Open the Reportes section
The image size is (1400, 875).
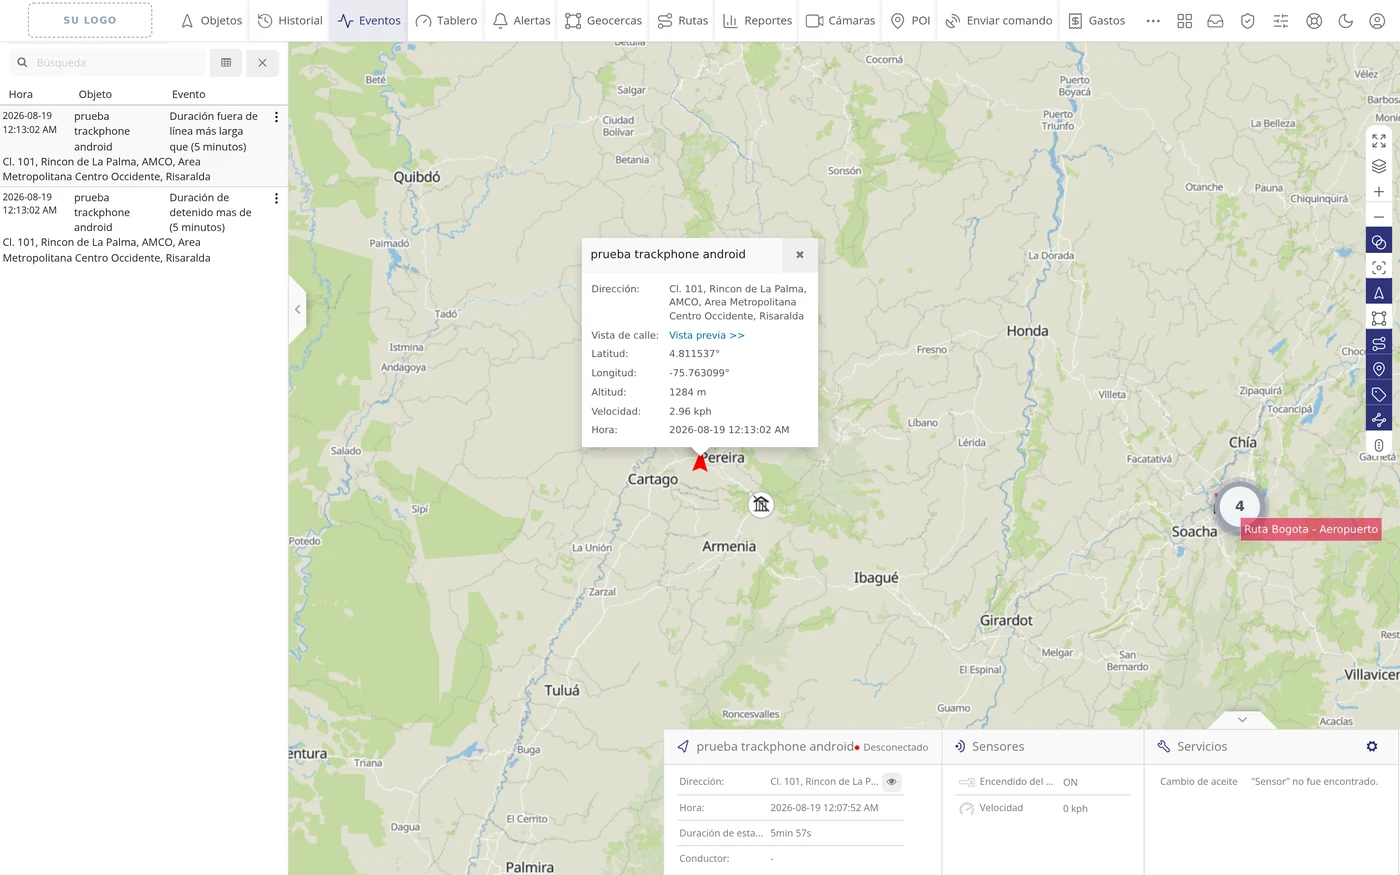click(x=758, y=20)
